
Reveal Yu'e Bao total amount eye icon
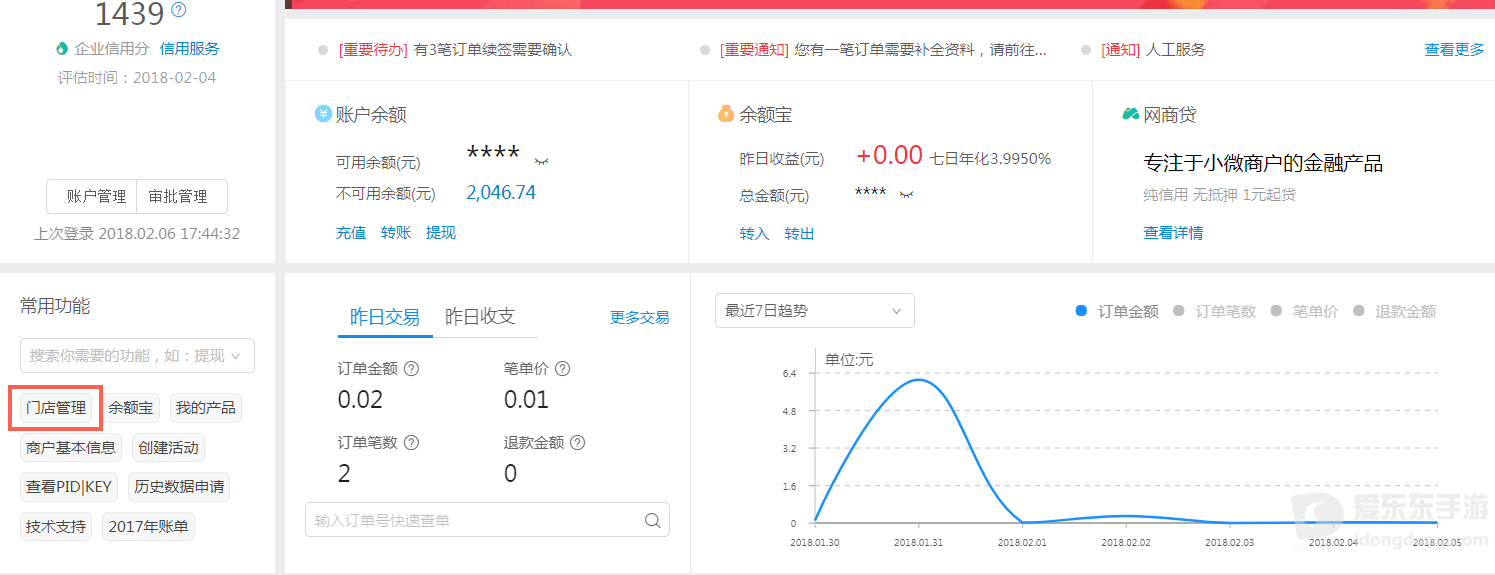coord(907,195)
